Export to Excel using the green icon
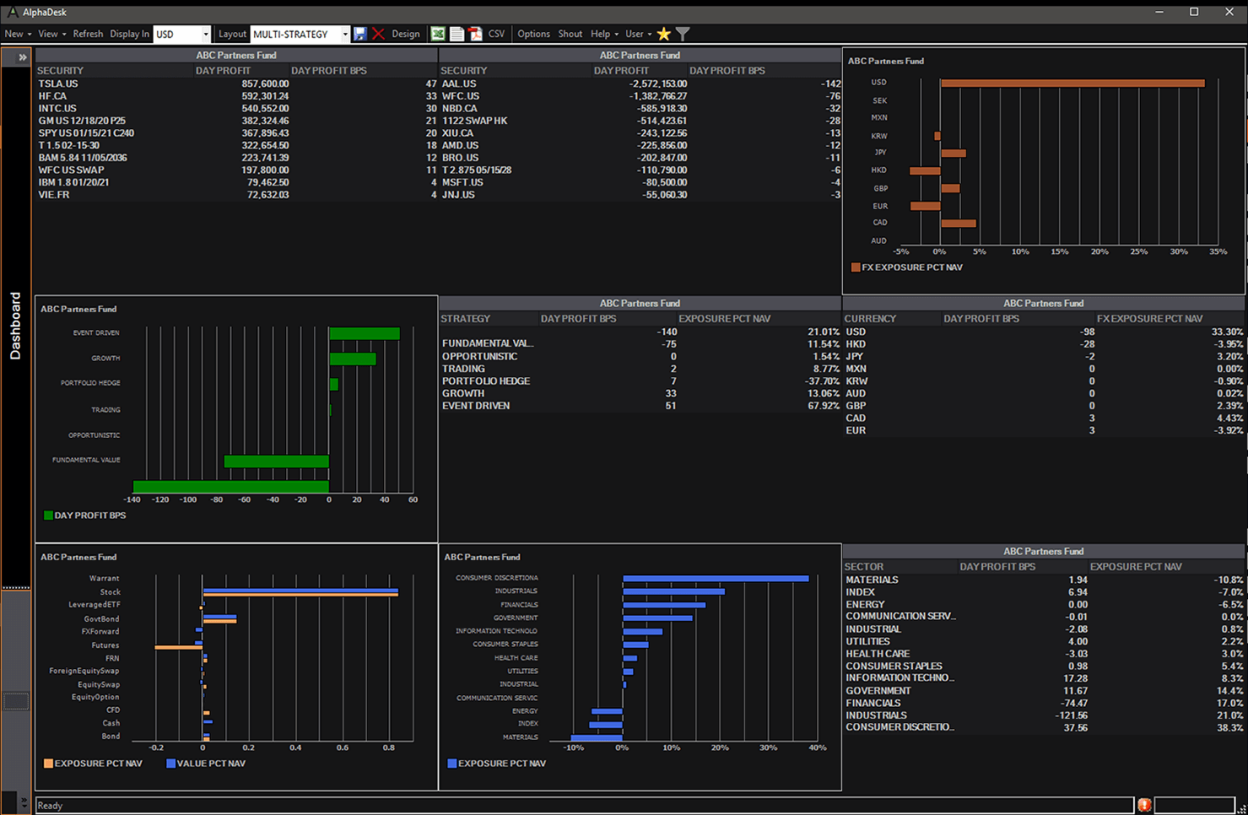The height and width of the screenshot is (815, 1248). coord(438,34)
